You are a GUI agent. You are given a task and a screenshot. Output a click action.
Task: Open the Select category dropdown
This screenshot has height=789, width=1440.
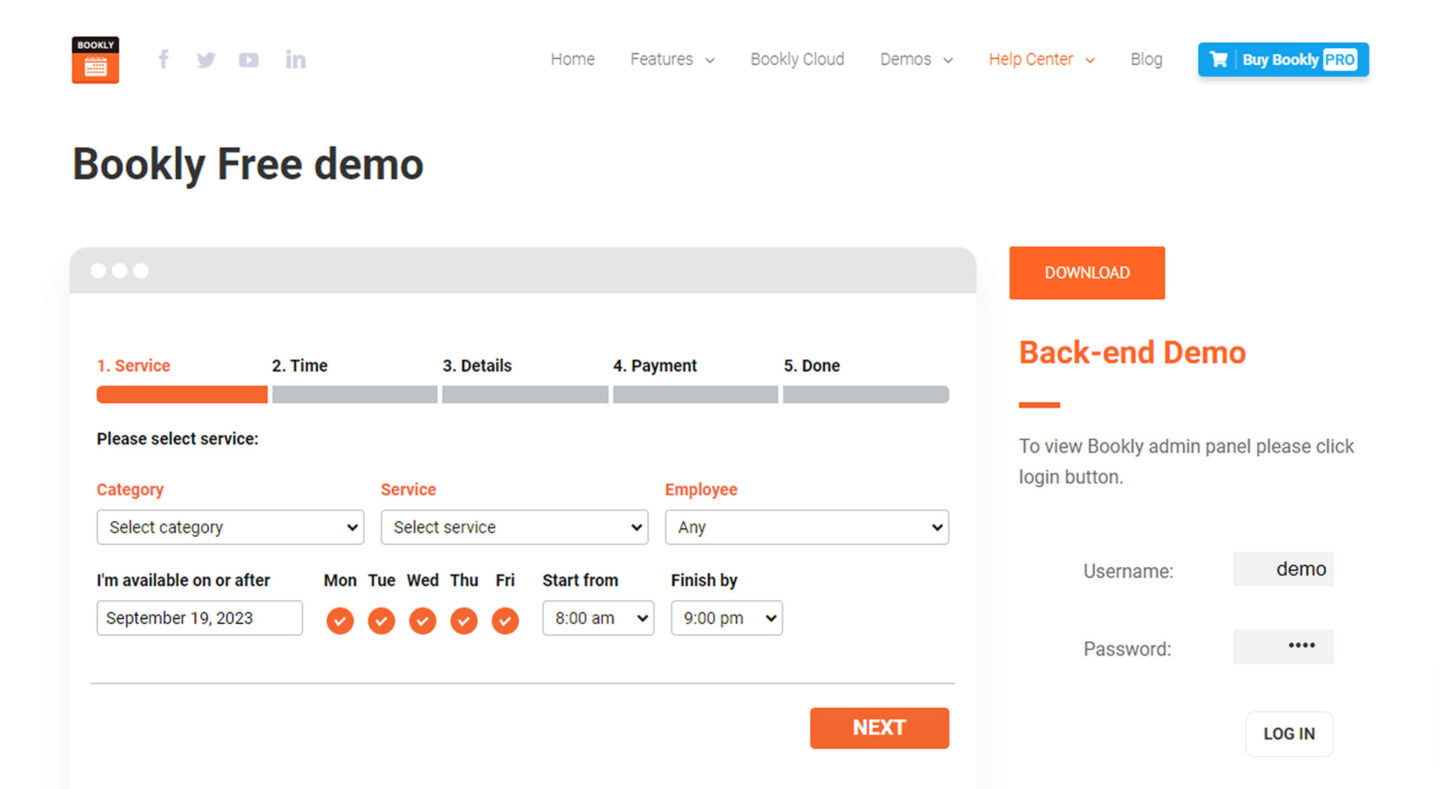(230, 527)
